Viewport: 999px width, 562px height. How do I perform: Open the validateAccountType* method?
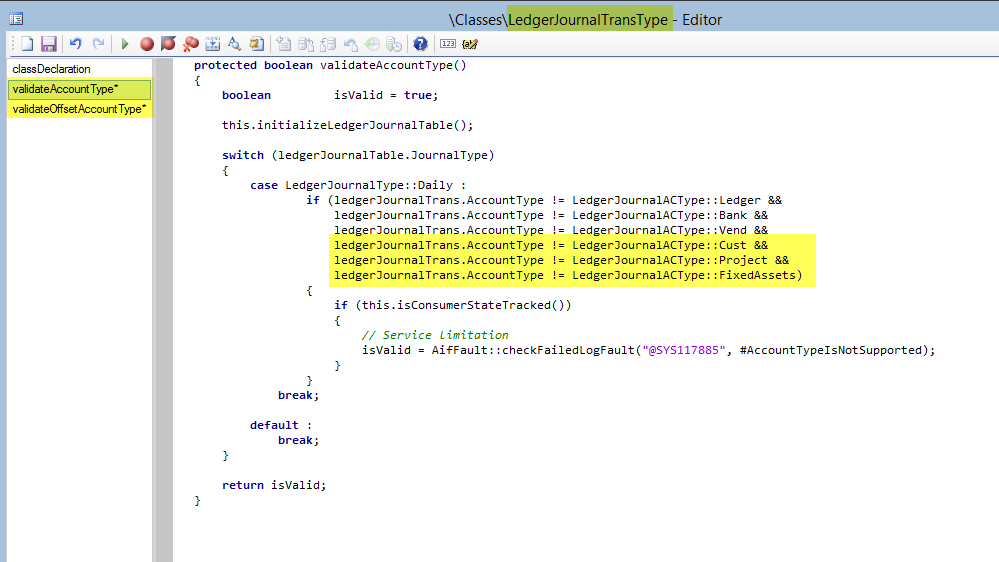[66, 89]
